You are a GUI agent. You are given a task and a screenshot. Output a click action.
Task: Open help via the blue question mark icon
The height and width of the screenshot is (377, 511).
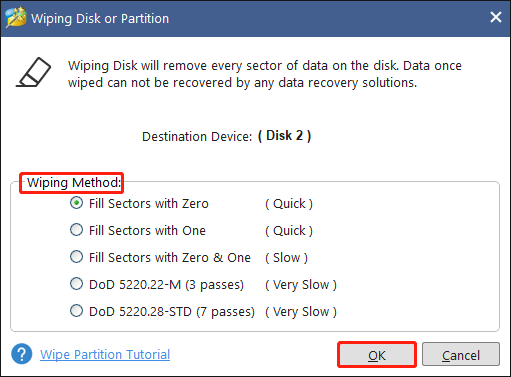(22, 354)
